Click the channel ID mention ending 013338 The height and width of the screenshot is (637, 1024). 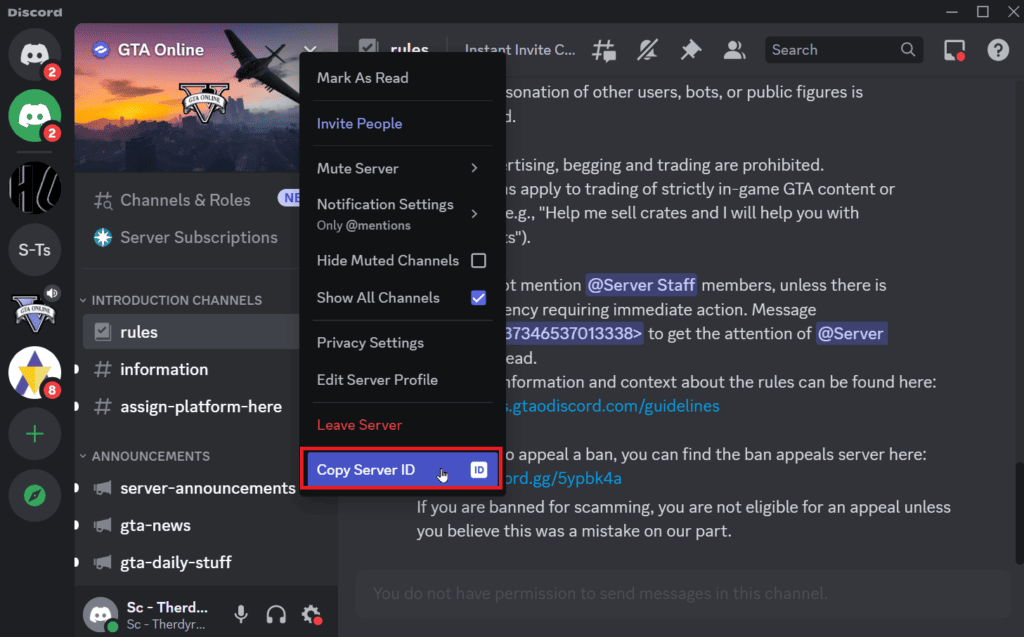(574, 334)
